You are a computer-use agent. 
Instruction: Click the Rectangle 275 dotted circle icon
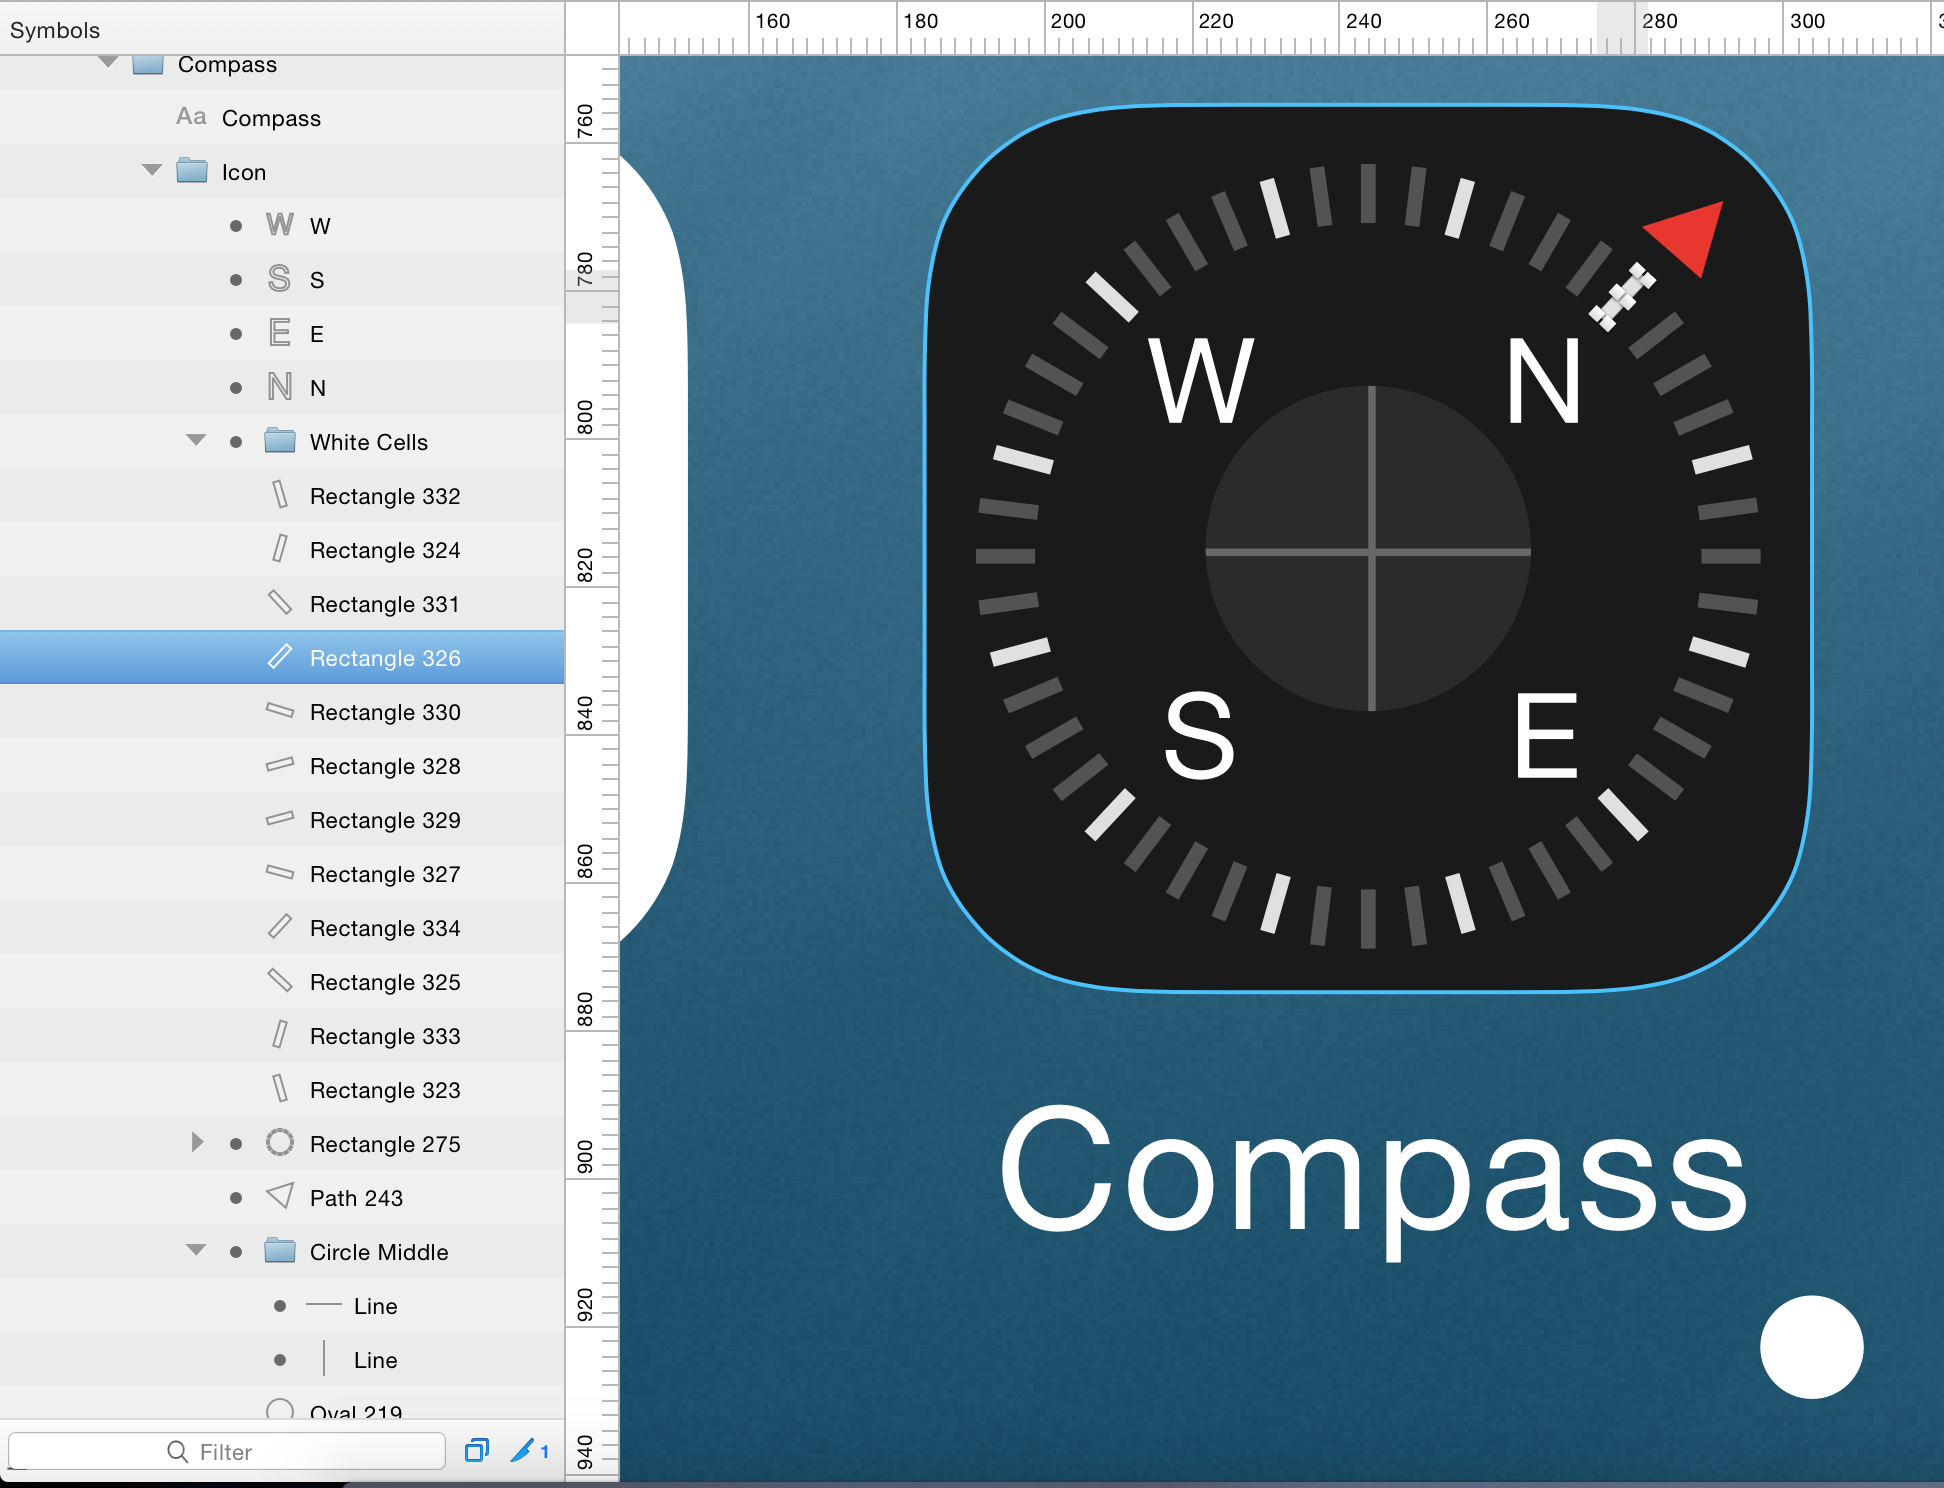pos(280,1143)
